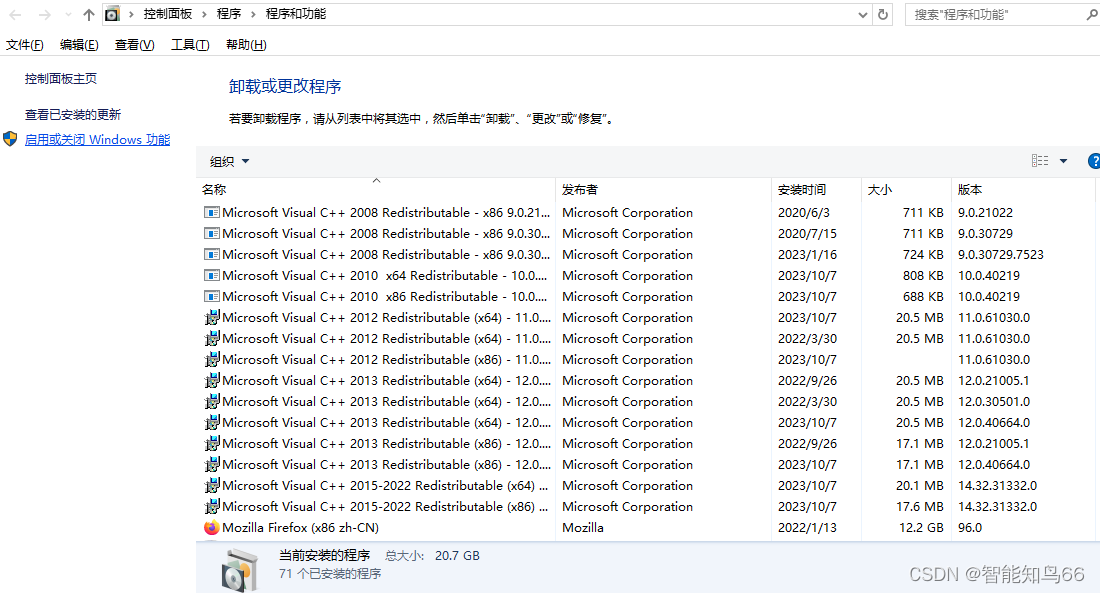Click icon of VC++ 2013 x64 version 12.0.21005.1
The width and height of the screenshot is (1100, 593).
(x=211, y=380)
